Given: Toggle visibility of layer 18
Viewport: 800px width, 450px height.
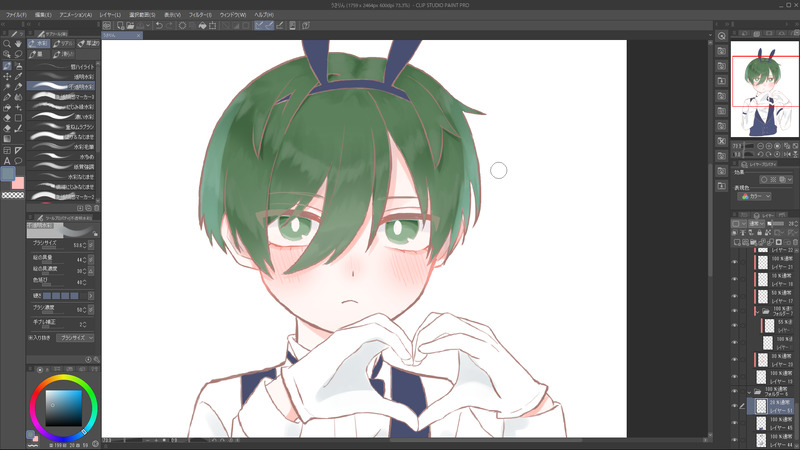Looking at the screenshot, I should 734,280.
